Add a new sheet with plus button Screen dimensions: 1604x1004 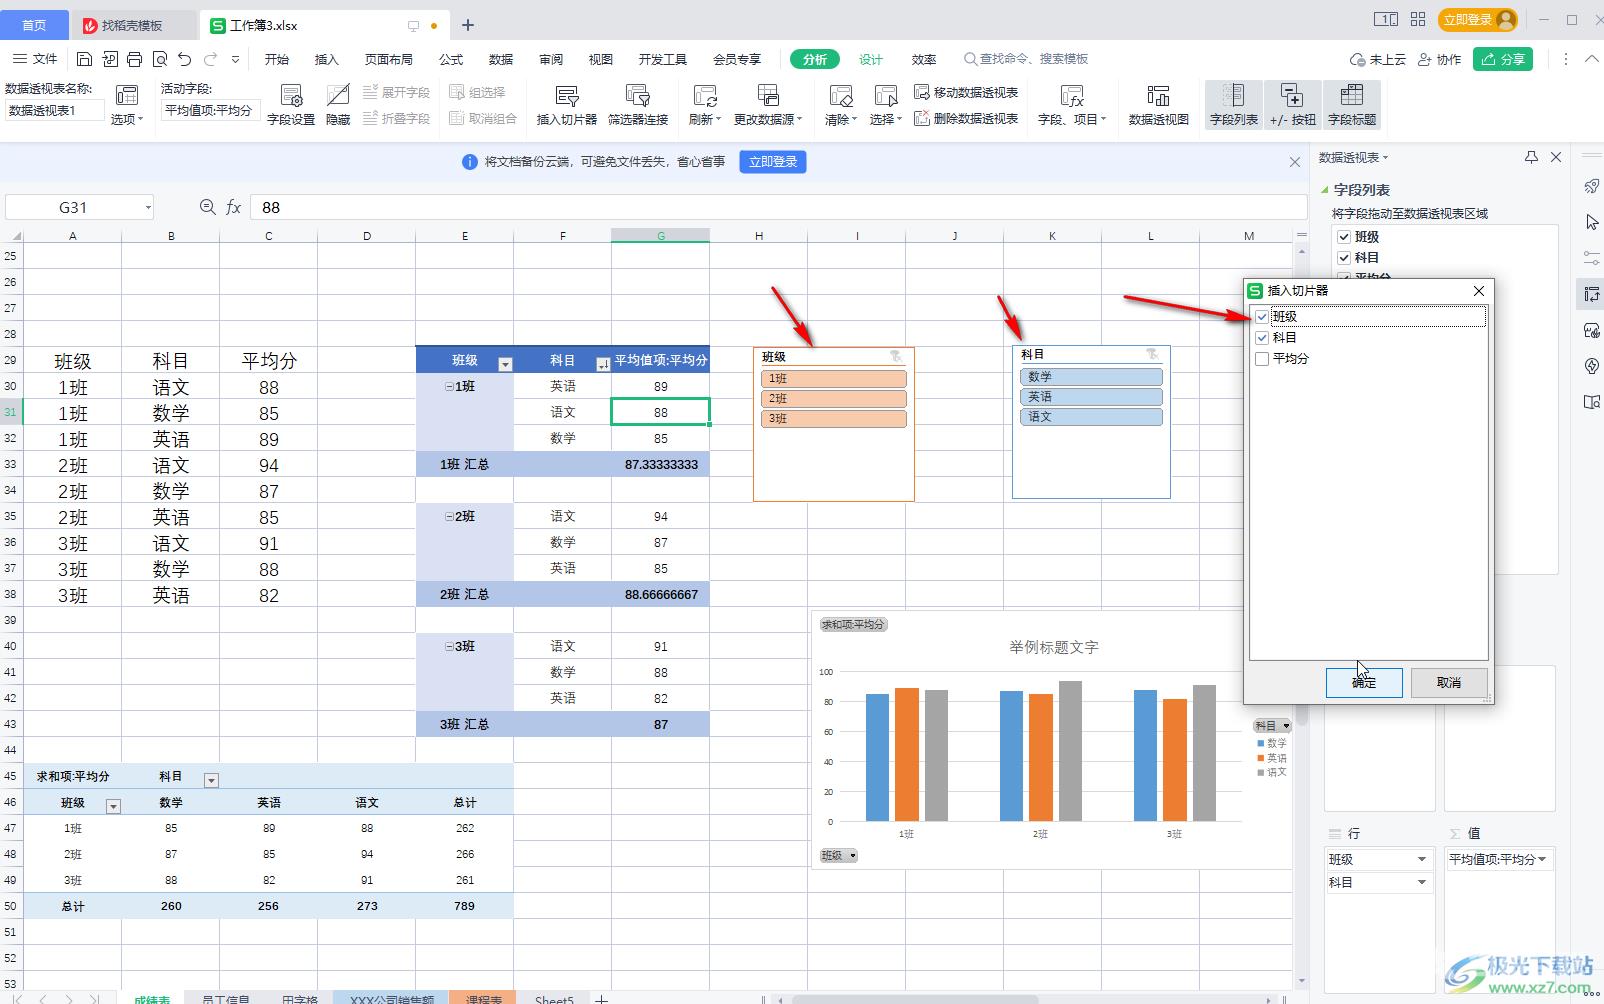(601, 998)
